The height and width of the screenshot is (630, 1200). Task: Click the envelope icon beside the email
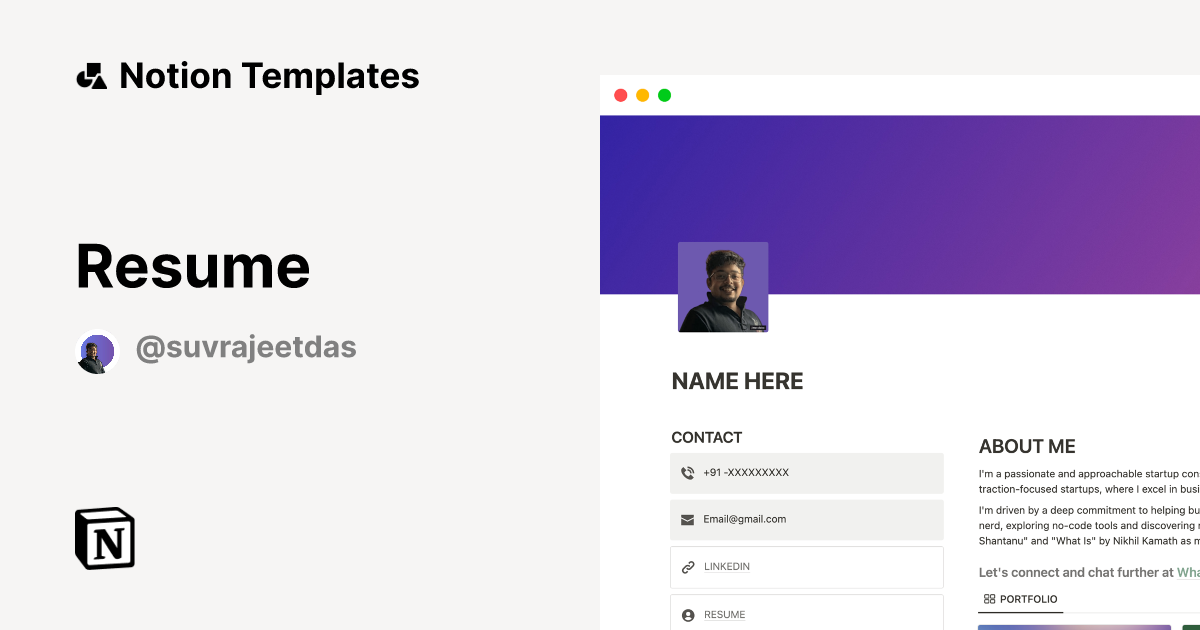tap(687, 520)
